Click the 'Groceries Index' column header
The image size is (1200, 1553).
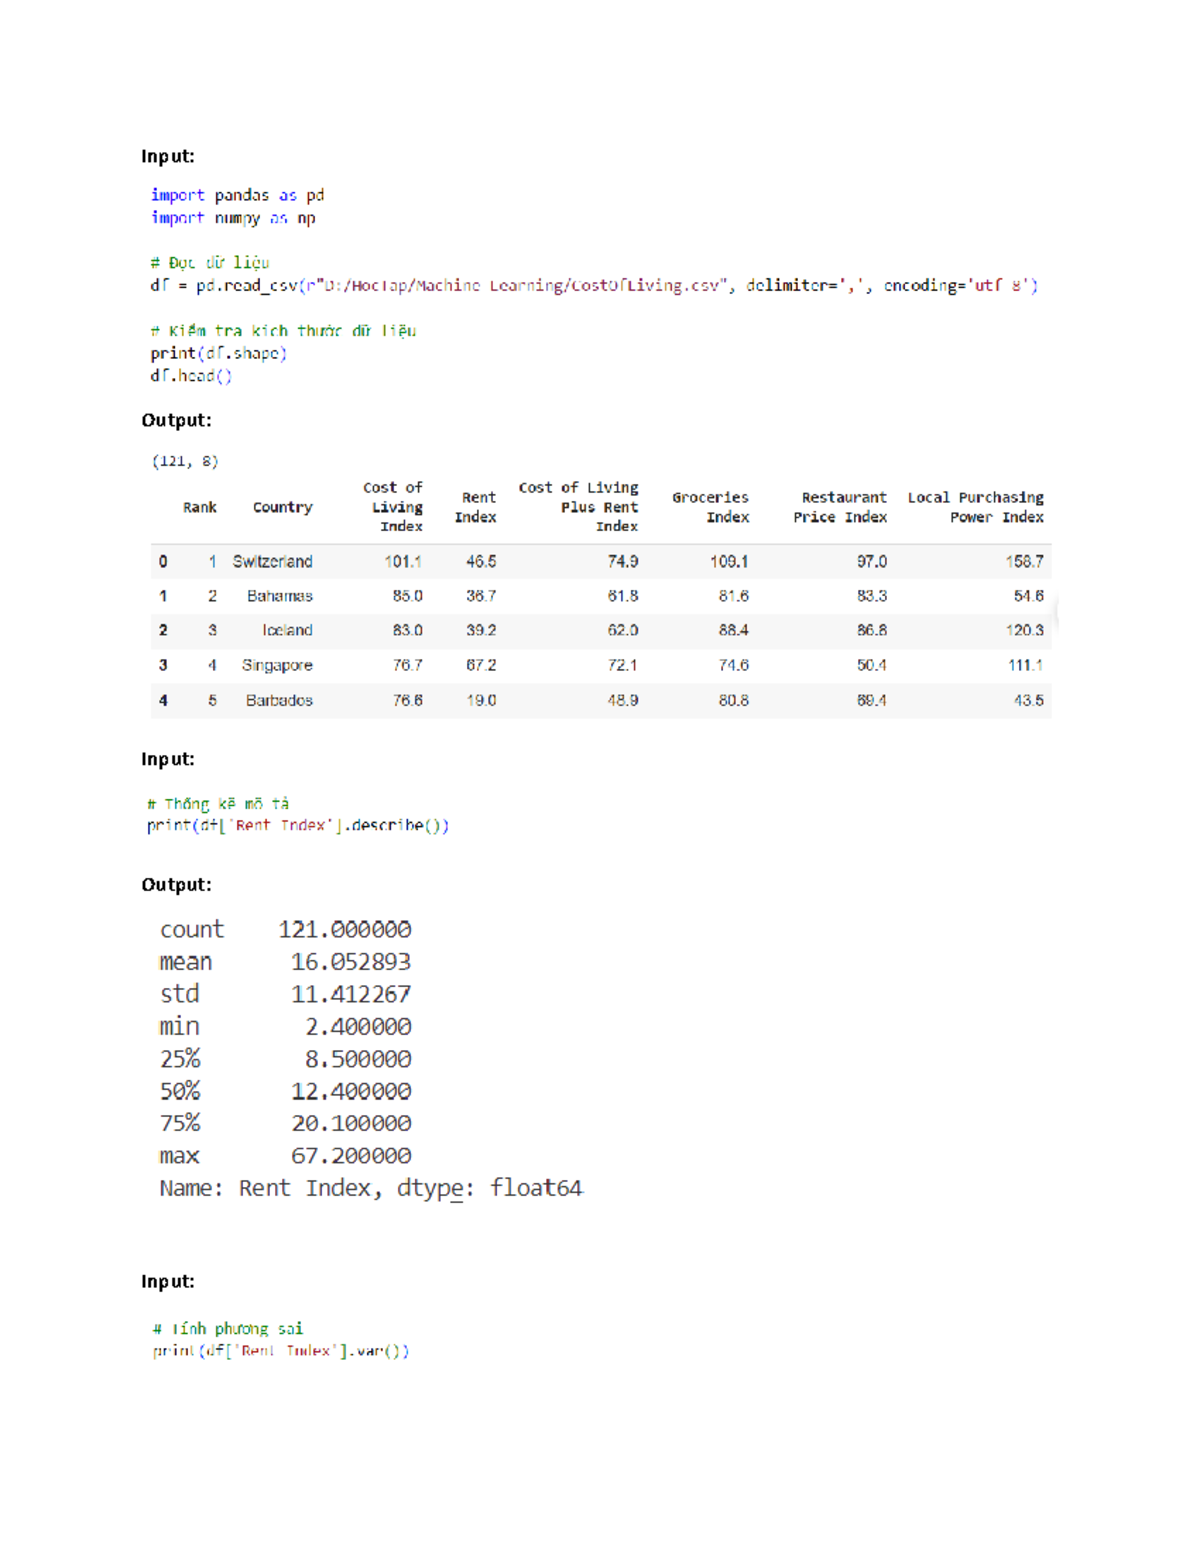pyautogui.click(x=711, y=507)
